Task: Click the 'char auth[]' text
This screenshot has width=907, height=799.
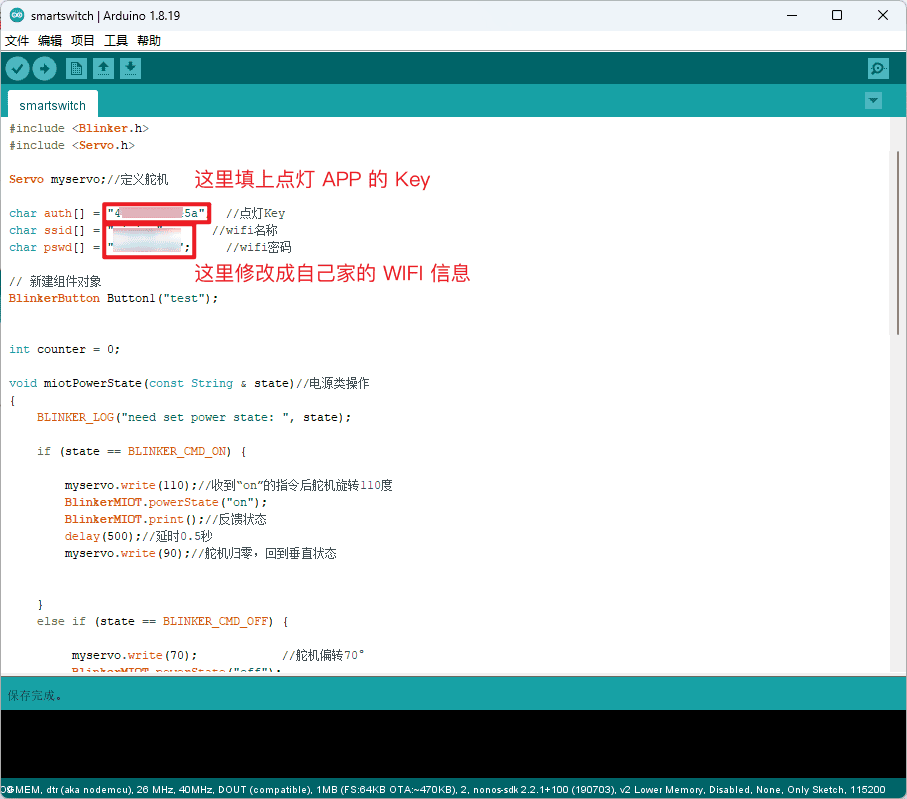Action: pos(46,213)
